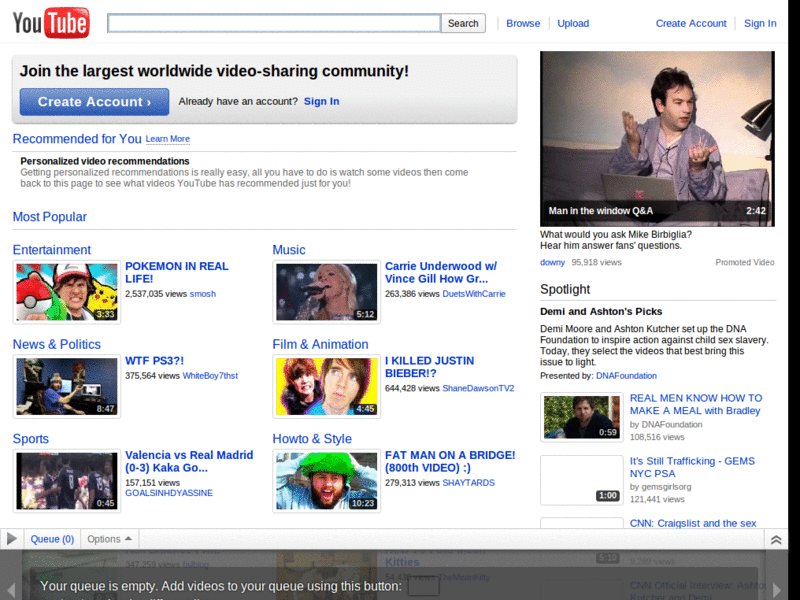The height and width of the screenshot is (600, 800).
Task: Open the Music category
Action: click(x=289, y=250)
